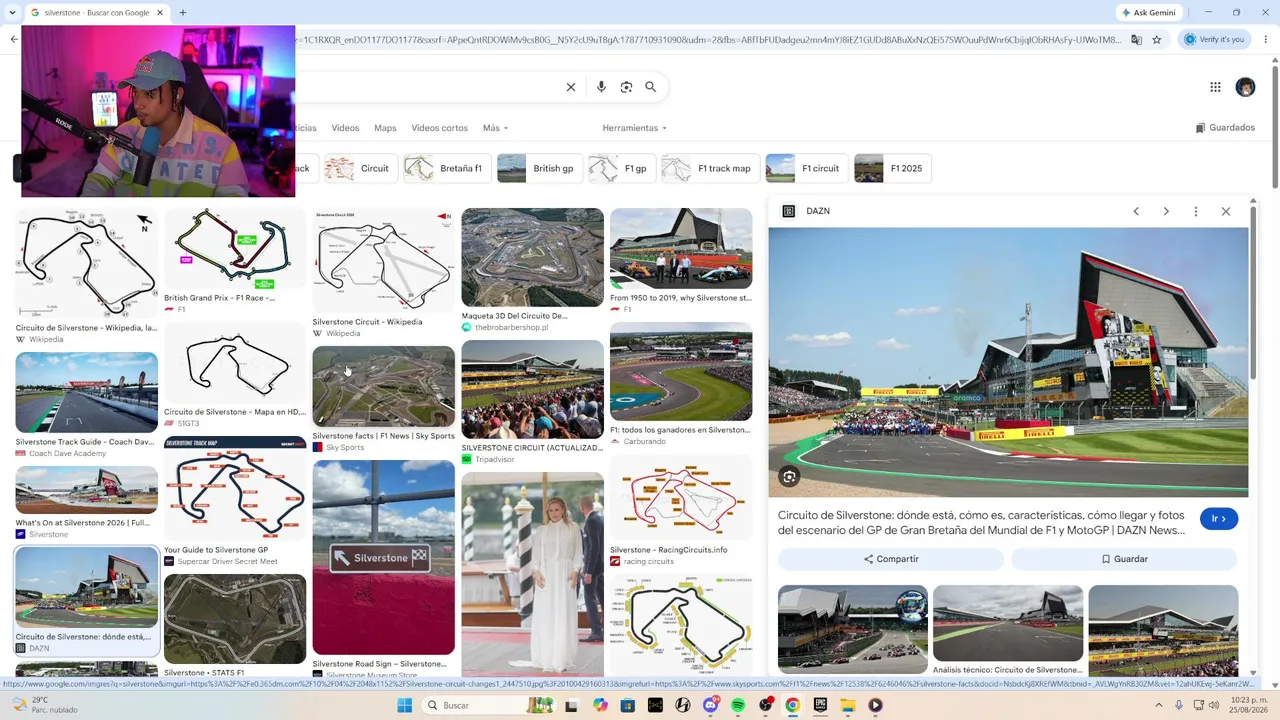Bookmark this page with the star icon
Image resolution: width=1280 pixels, height=720 pixels.
pos(1157,40)
